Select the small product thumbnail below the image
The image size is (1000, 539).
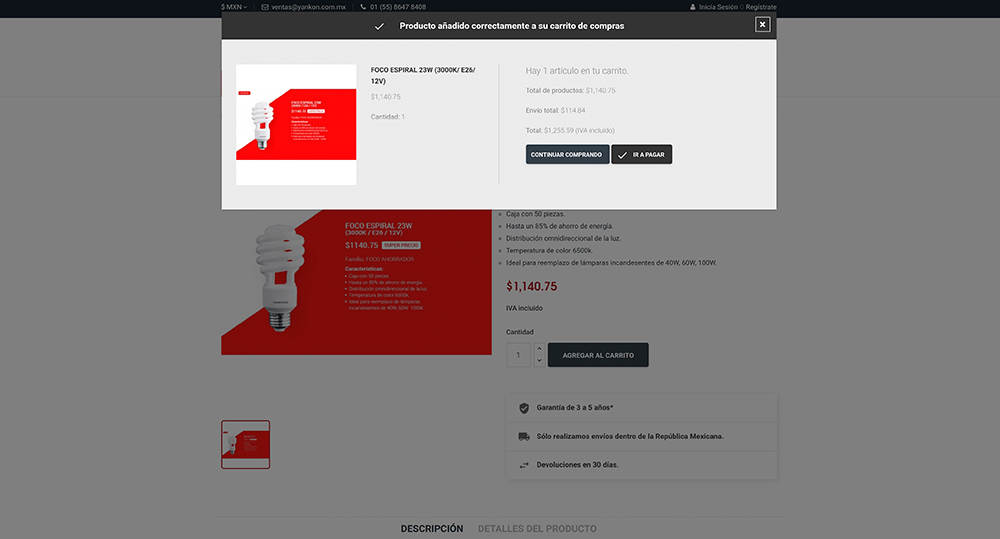click(x=245, y=444)
